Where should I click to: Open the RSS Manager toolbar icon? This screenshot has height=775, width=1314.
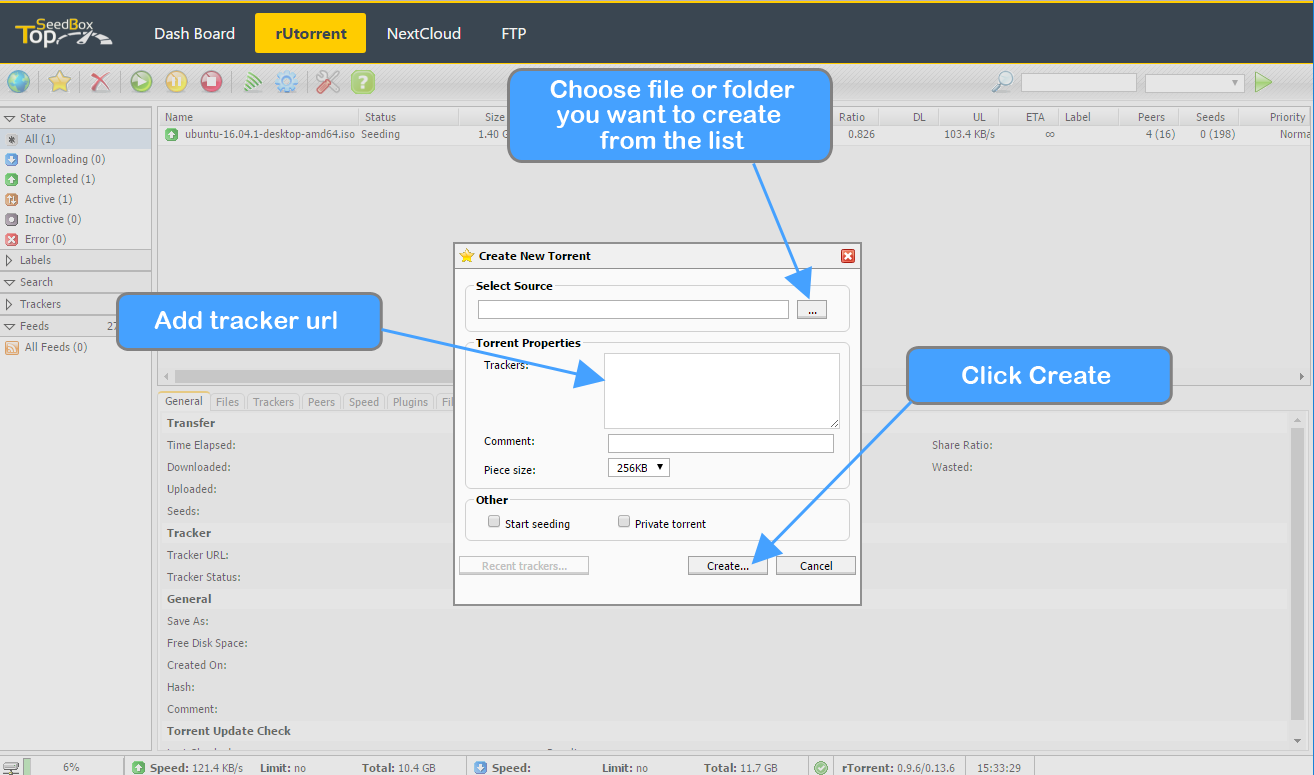pos(253,82)
